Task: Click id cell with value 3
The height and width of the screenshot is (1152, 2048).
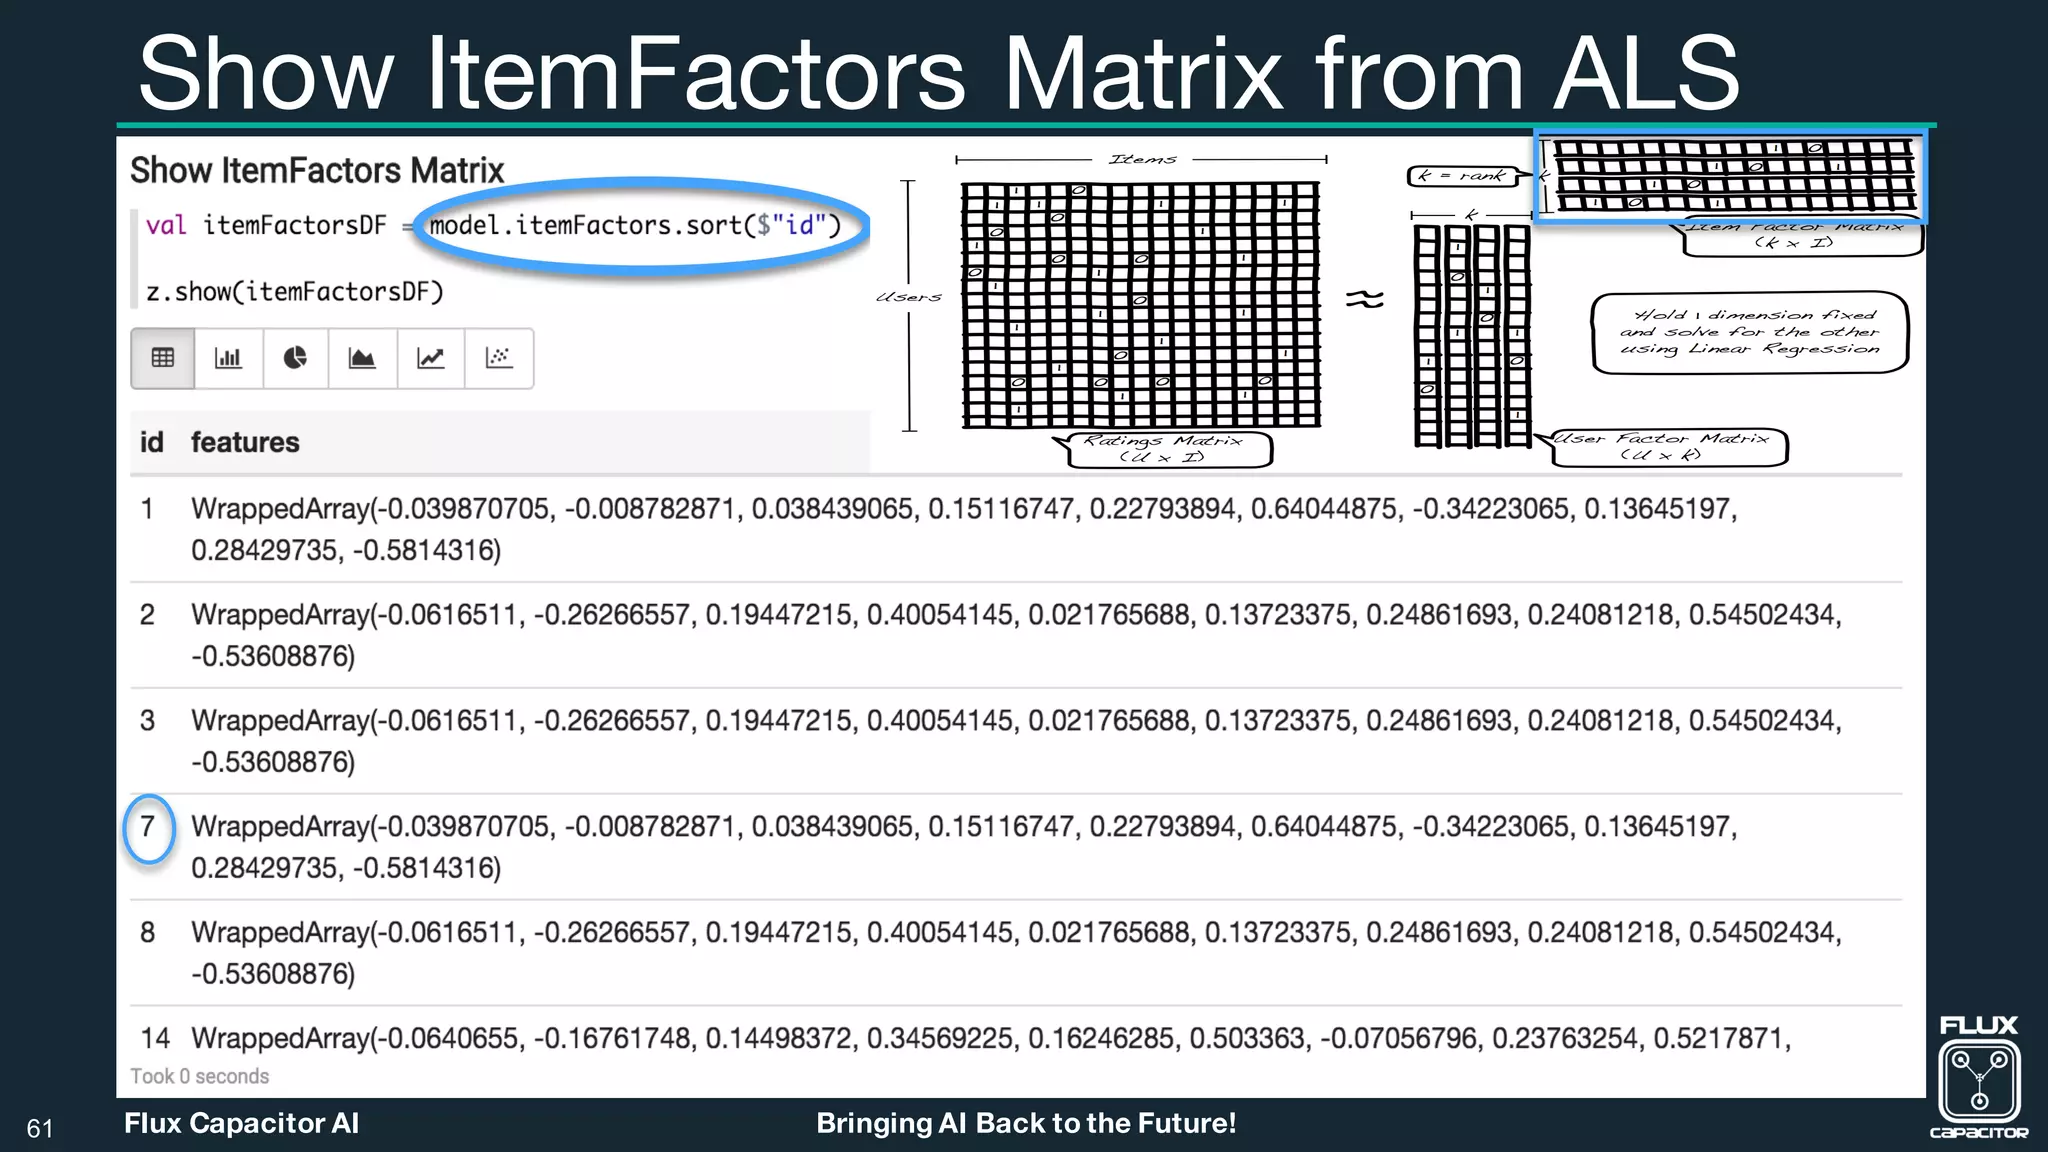Action: click(147, 721)
